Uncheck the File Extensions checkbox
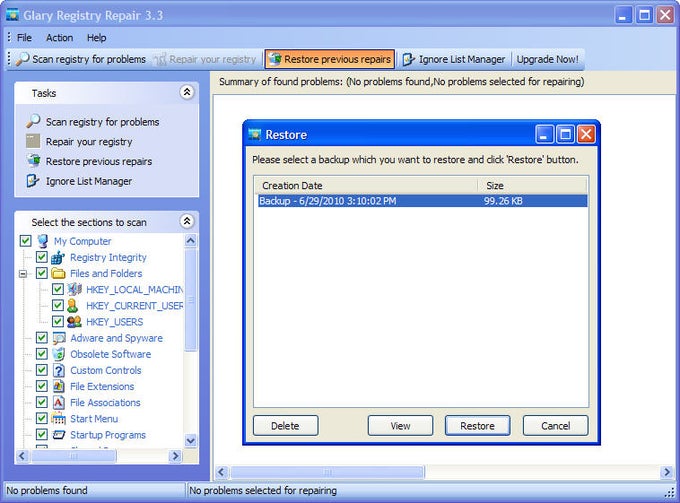Viewport: 680px width, 503px height. pyautogui.click(x=42, y=386)
